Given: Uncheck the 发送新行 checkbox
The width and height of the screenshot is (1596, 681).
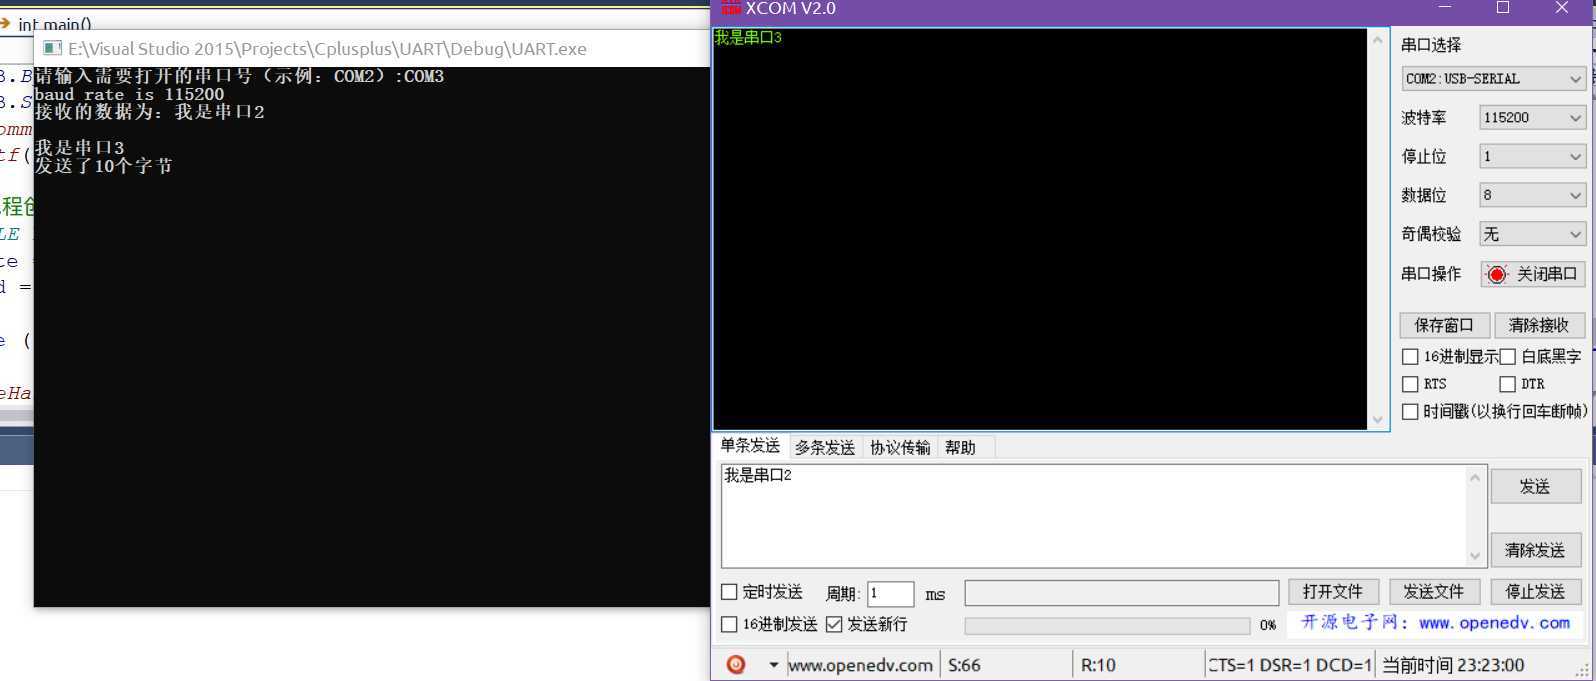Looking at the screenshot, I should point(834,624).
